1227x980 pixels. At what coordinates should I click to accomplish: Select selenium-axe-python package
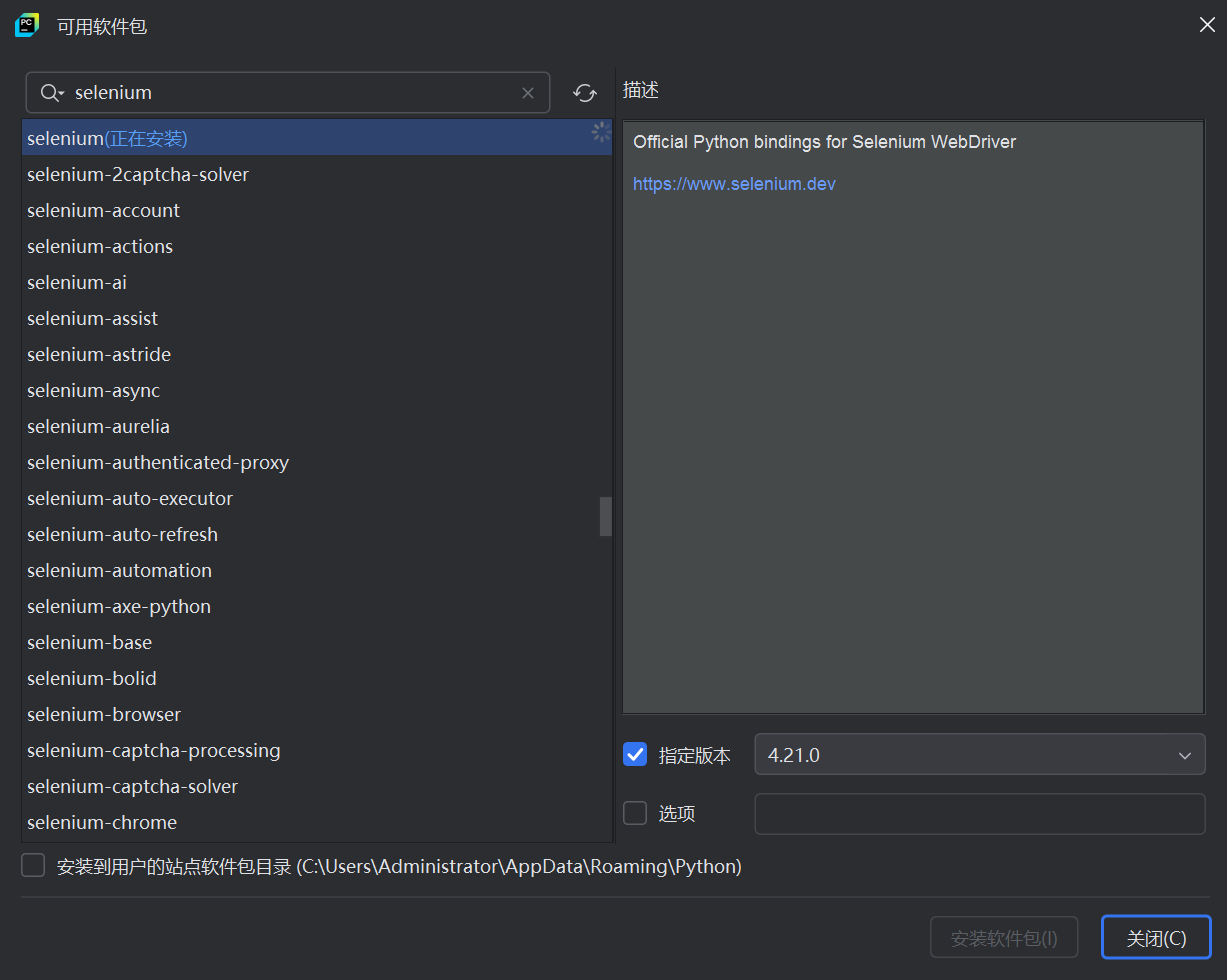click(317, 606)
